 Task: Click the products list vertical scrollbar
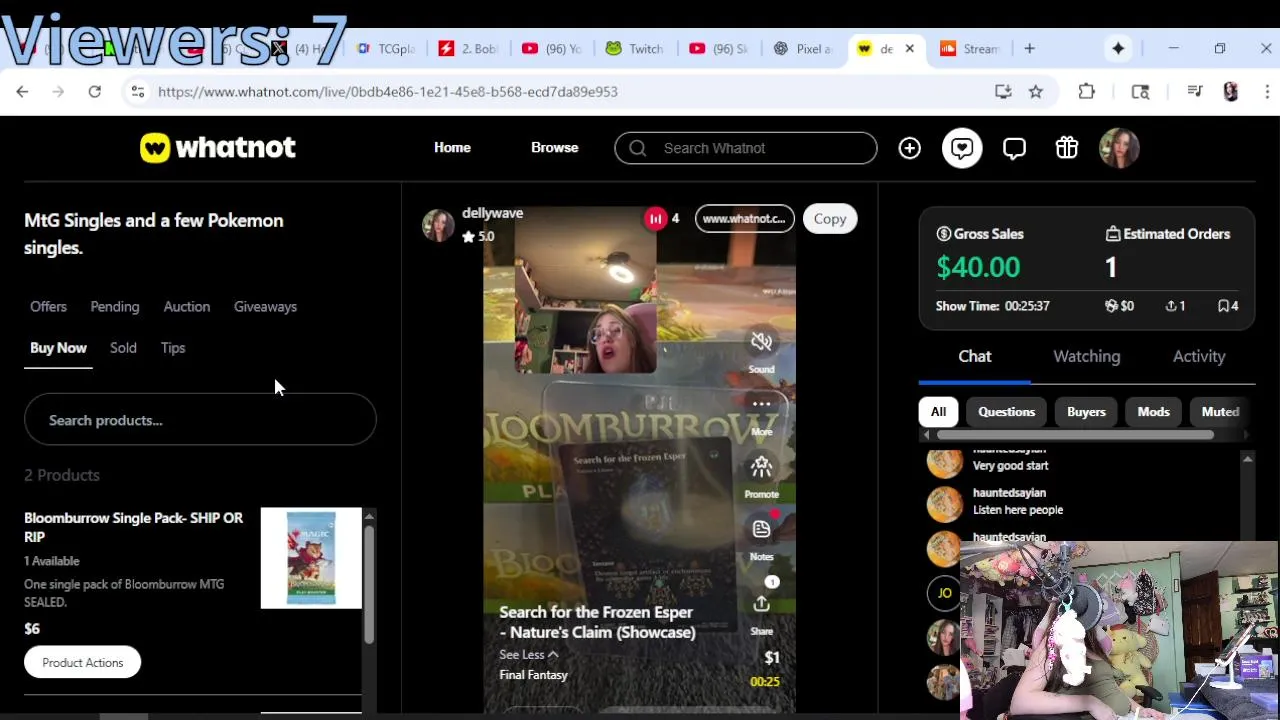(x=369, y=583)
